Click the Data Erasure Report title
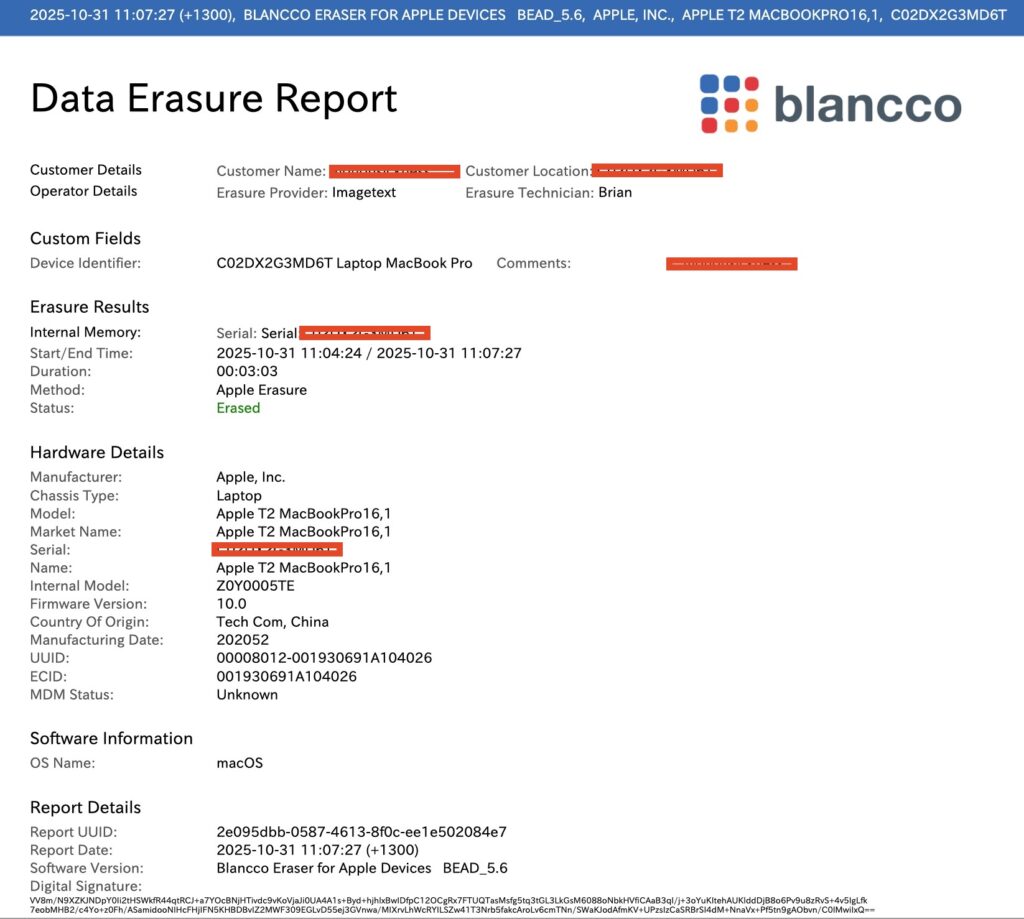This screenshot has height=919, width=1024. (214, 99)
